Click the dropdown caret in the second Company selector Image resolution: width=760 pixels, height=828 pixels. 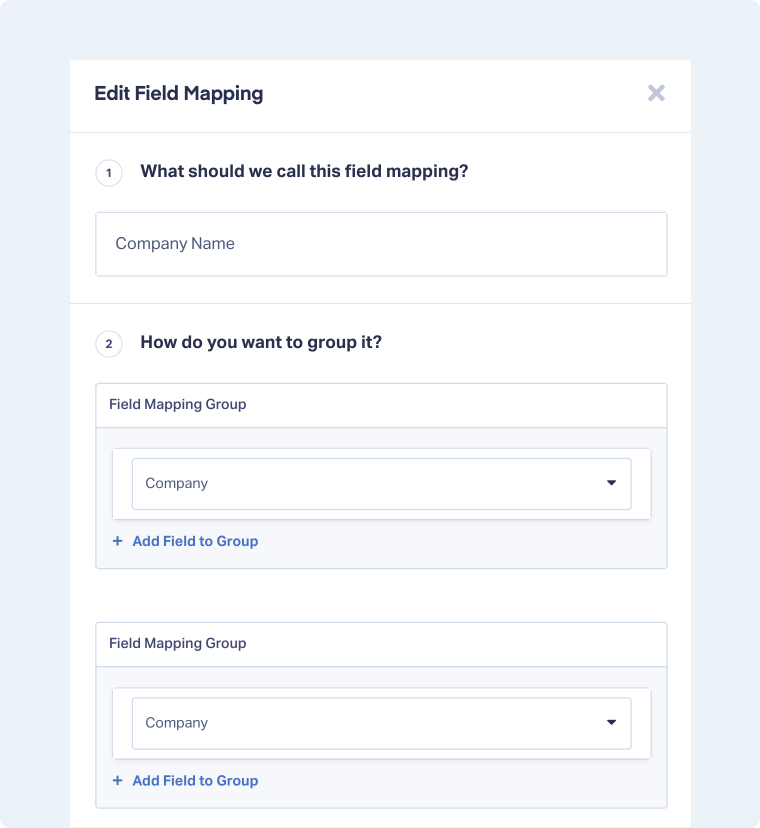(x=611, y=722)
